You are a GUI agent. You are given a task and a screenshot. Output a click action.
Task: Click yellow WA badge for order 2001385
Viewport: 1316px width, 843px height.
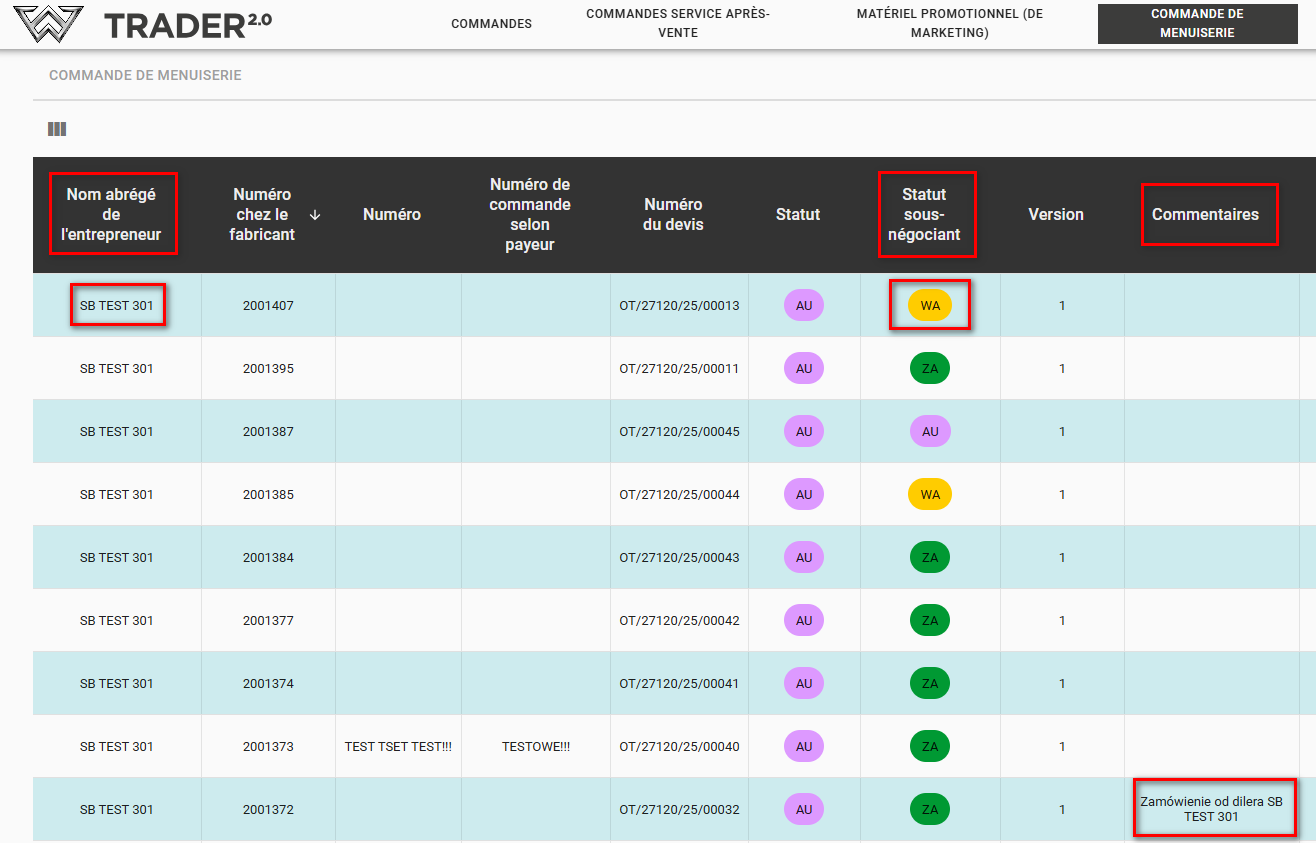pos(930,495)
